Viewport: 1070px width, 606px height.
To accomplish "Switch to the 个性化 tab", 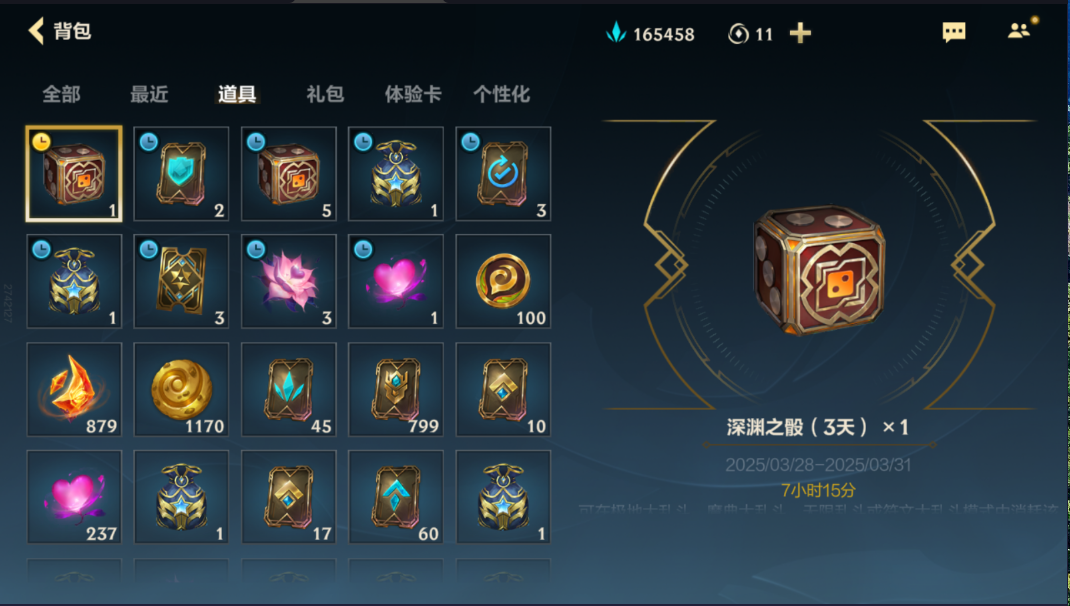I will 502,94.
